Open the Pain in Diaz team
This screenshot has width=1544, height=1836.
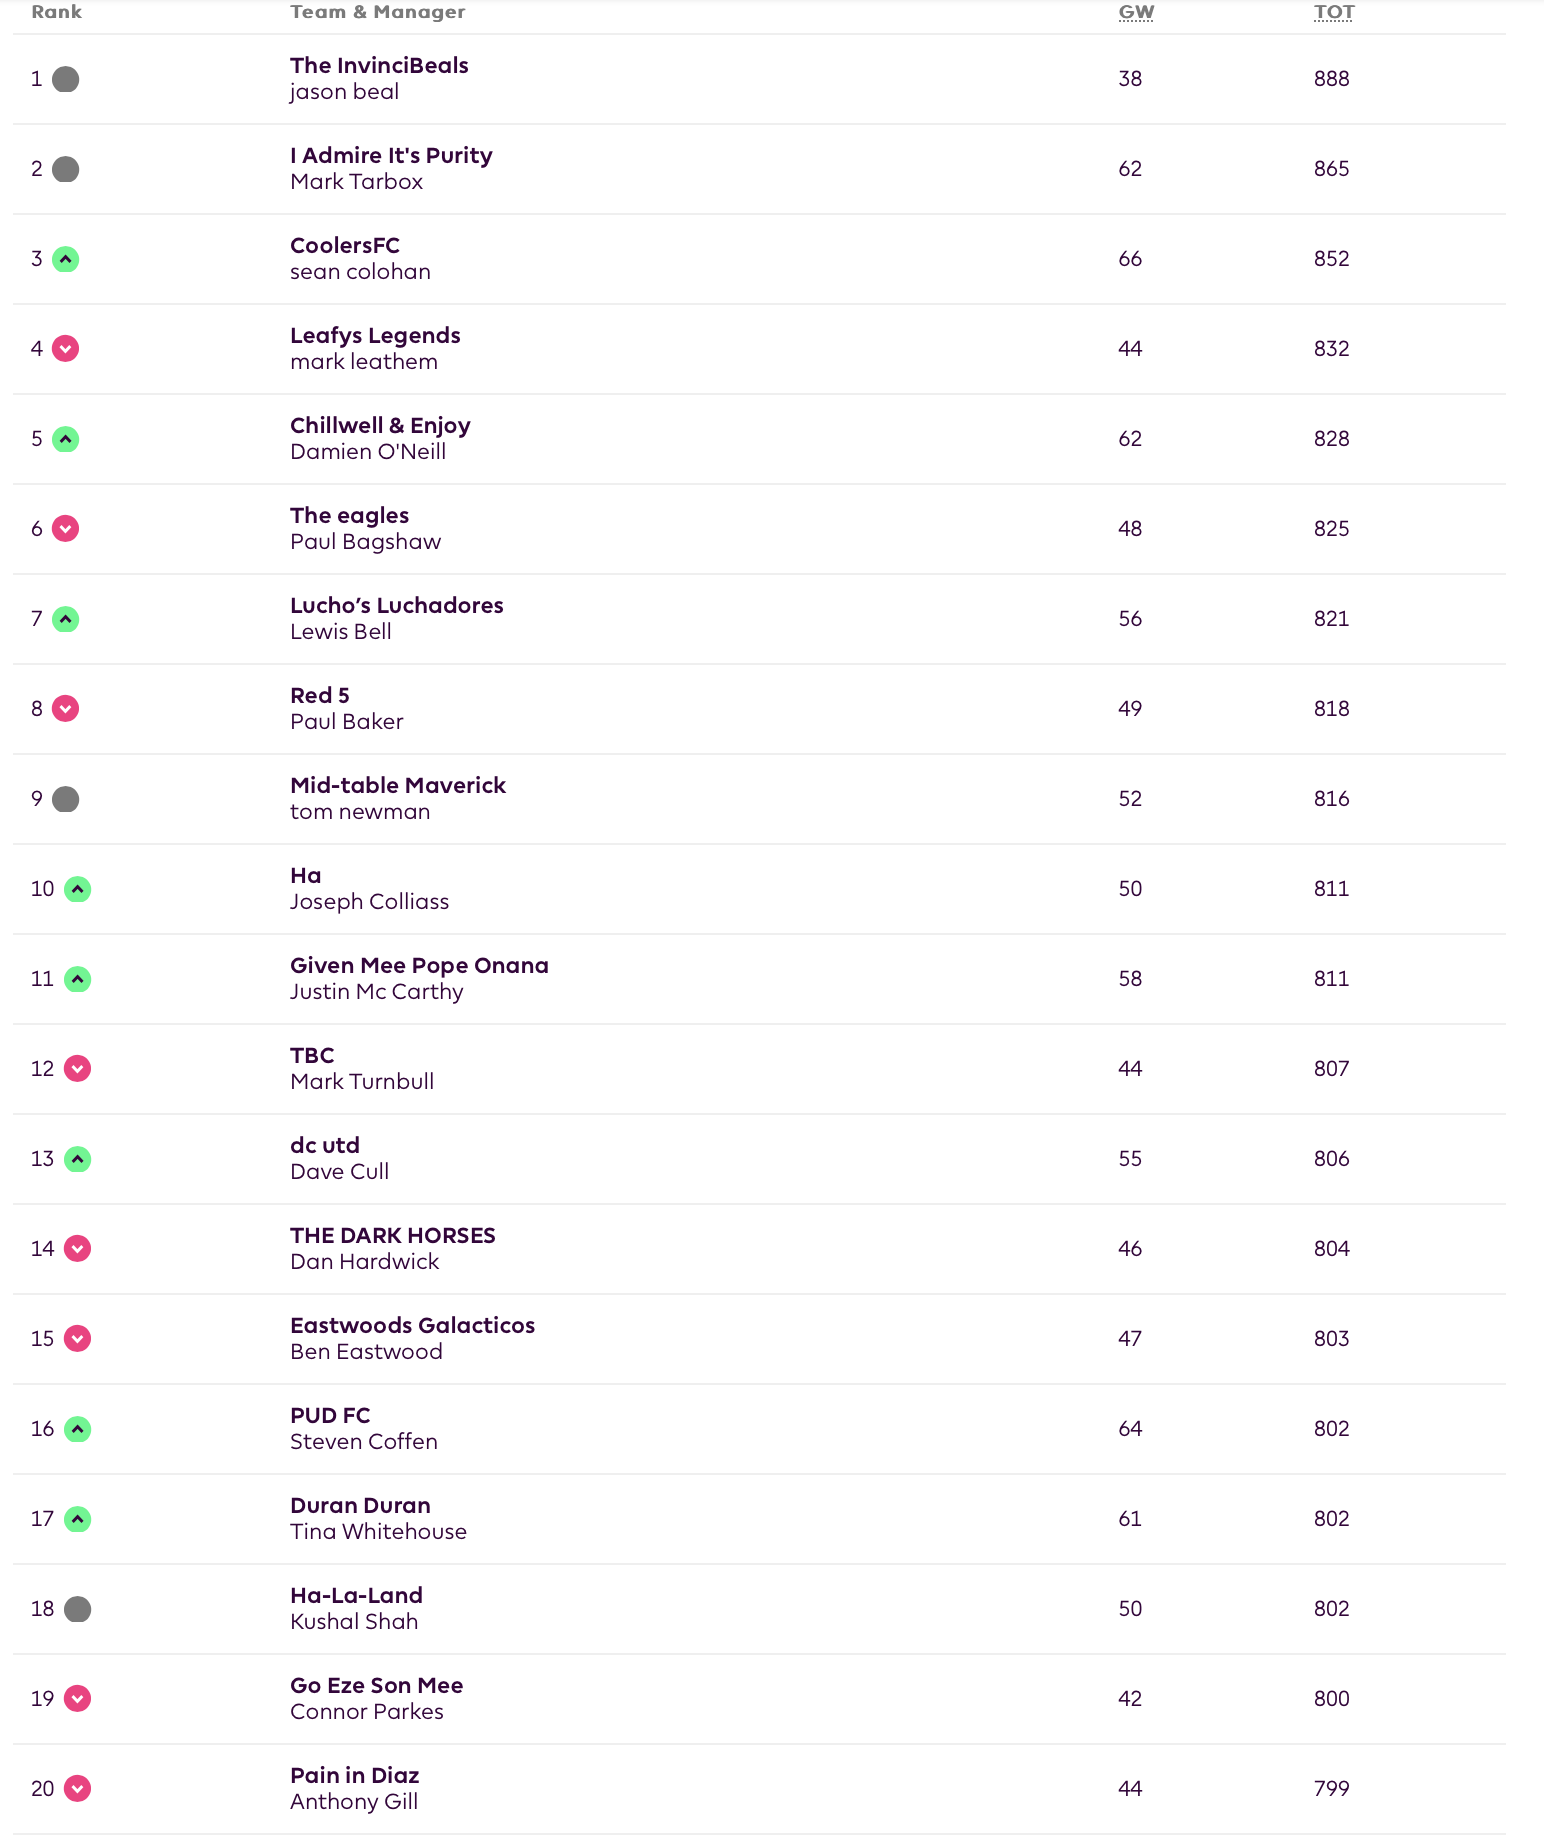click(355, 1776)
